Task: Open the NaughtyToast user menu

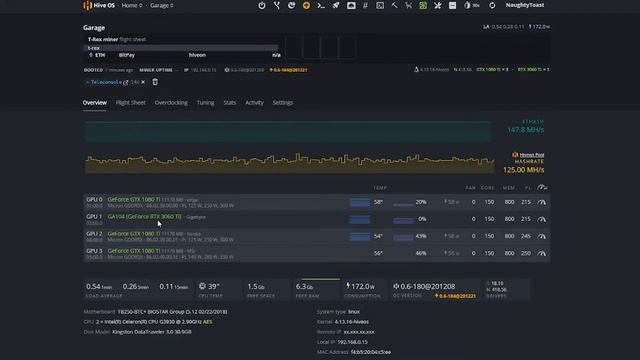Action: 525,5
